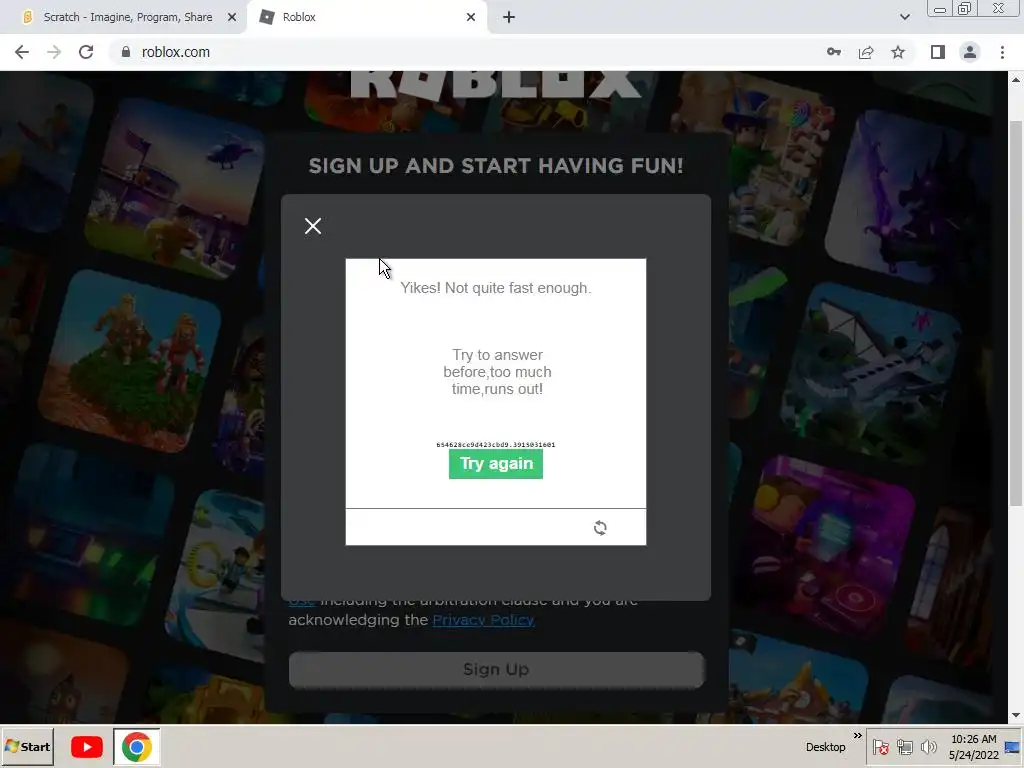This screenshot has width=1024, height=768.
Task: Go forward to the next page
Action: [54, 52]
